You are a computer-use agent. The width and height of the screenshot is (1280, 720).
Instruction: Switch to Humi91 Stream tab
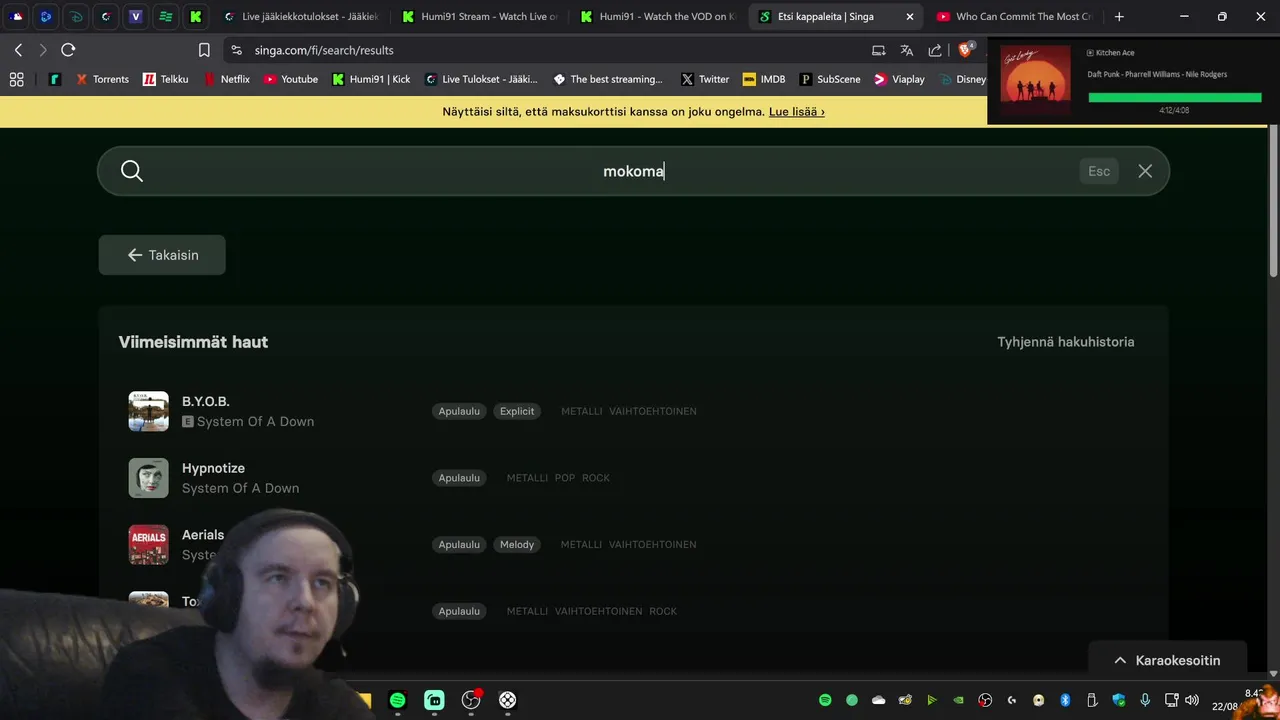pyautogui.click(x=479, y=17)
